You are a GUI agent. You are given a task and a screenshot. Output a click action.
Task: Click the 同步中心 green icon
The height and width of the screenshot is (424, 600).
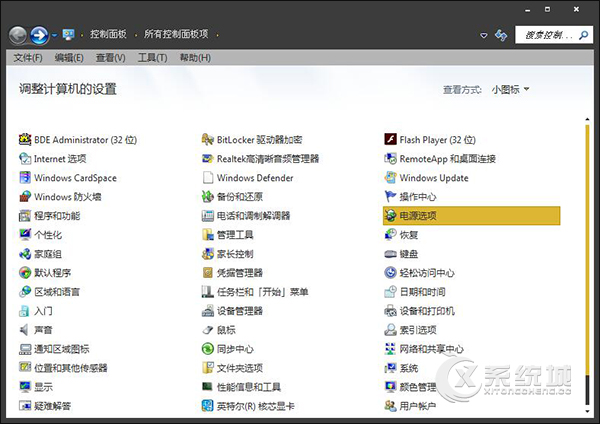pos(207,349)
